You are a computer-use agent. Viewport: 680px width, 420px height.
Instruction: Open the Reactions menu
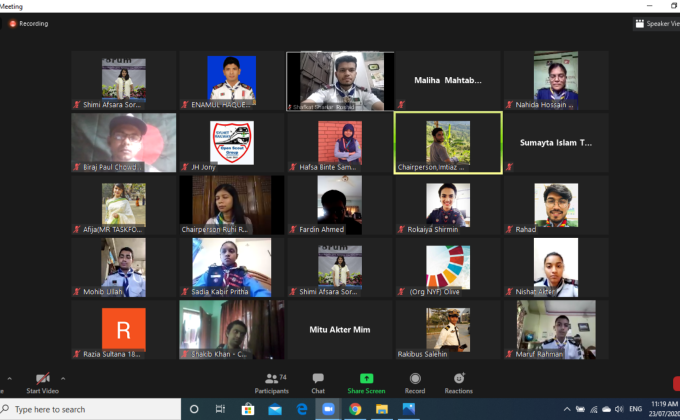pos(458,384)
